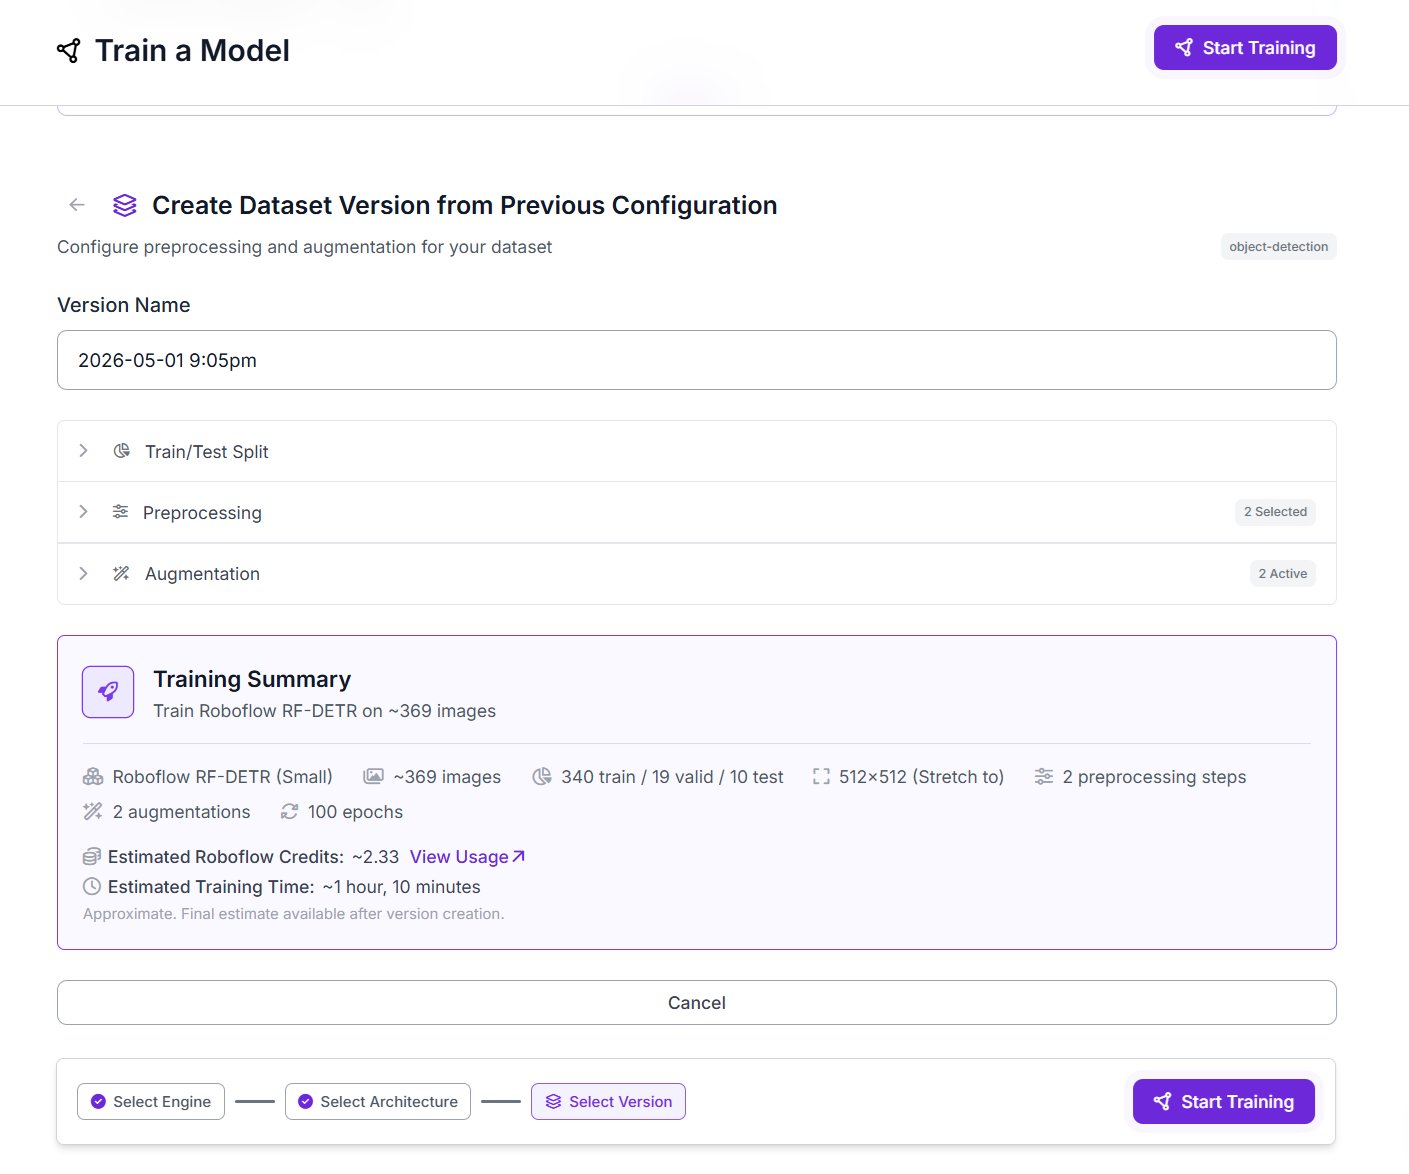Click wand icon beside 2 augmentations
Screen dimensions: 1409x1174
tap(93, 812)
